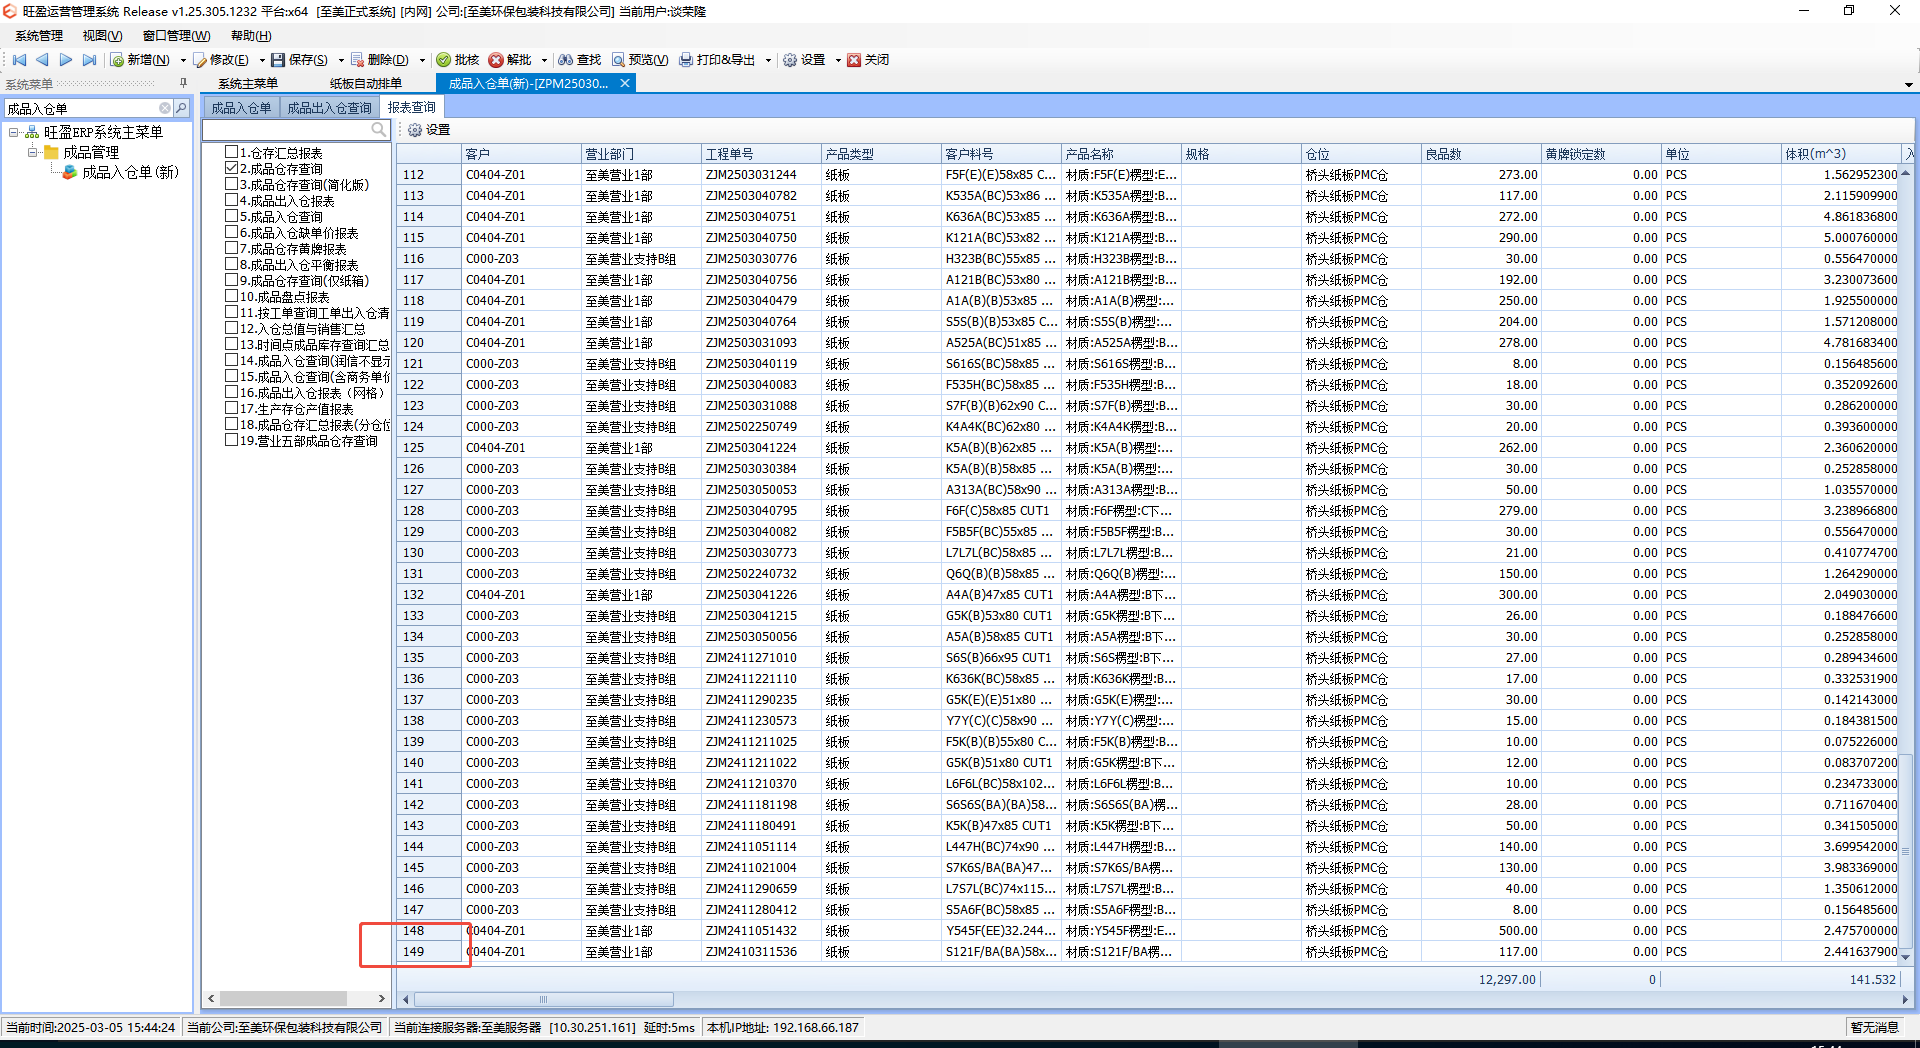Click the 修改(E) edit pencil icon

click(x=200, y=60)
